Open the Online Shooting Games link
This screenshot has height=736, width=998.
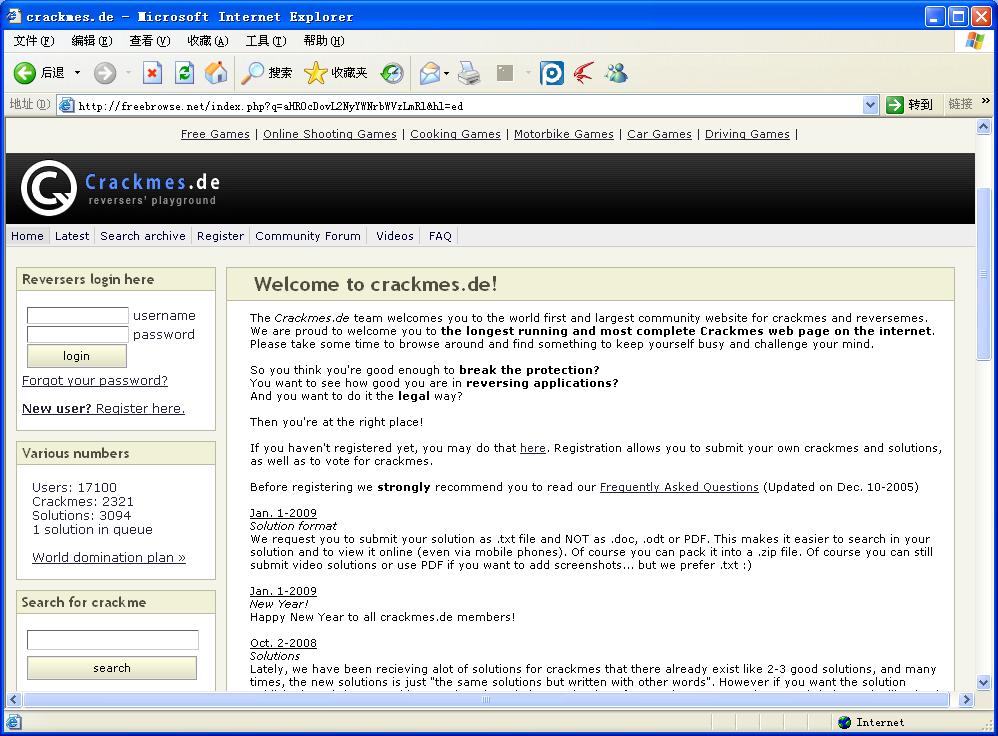pyautogui.click(x=330, y=134)
